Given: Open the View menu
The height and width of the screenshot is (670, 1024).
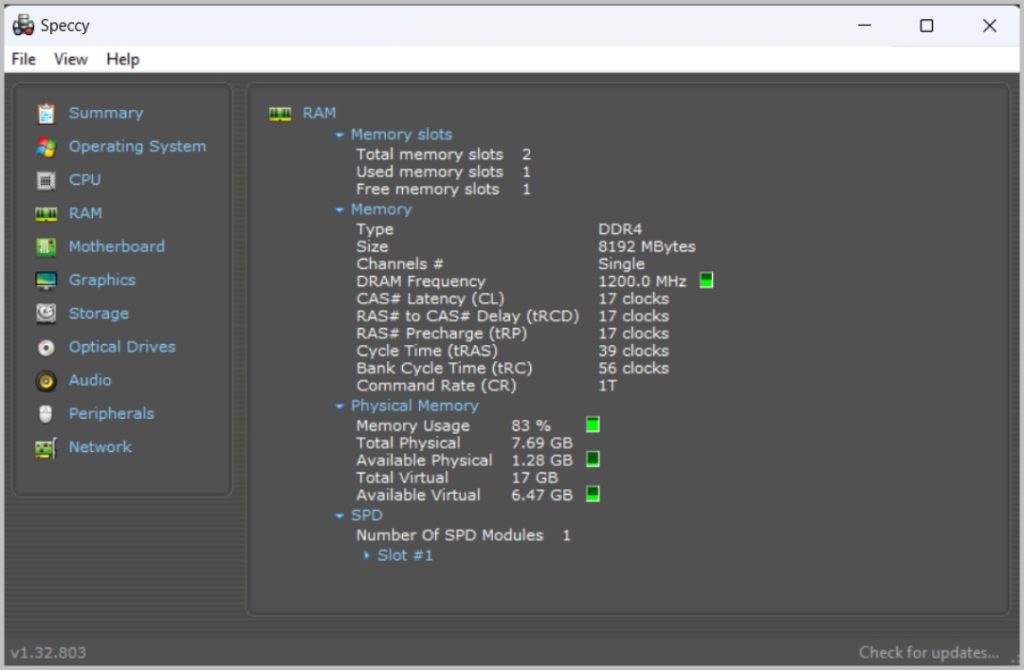Looking at the screenshot, I should click(70, 59).
